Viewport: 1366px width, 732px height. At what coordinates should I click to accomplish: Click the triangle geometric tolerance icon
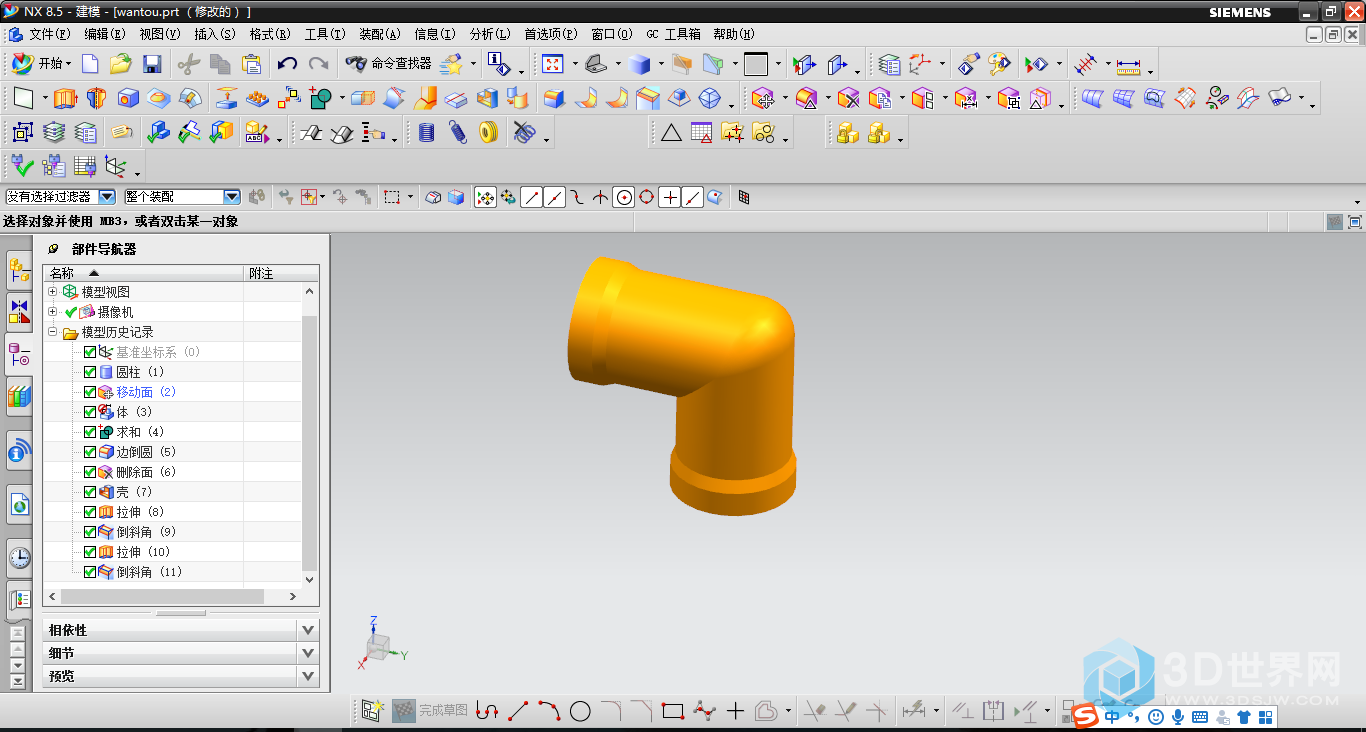pyautogui.click(x=671, y=132)
